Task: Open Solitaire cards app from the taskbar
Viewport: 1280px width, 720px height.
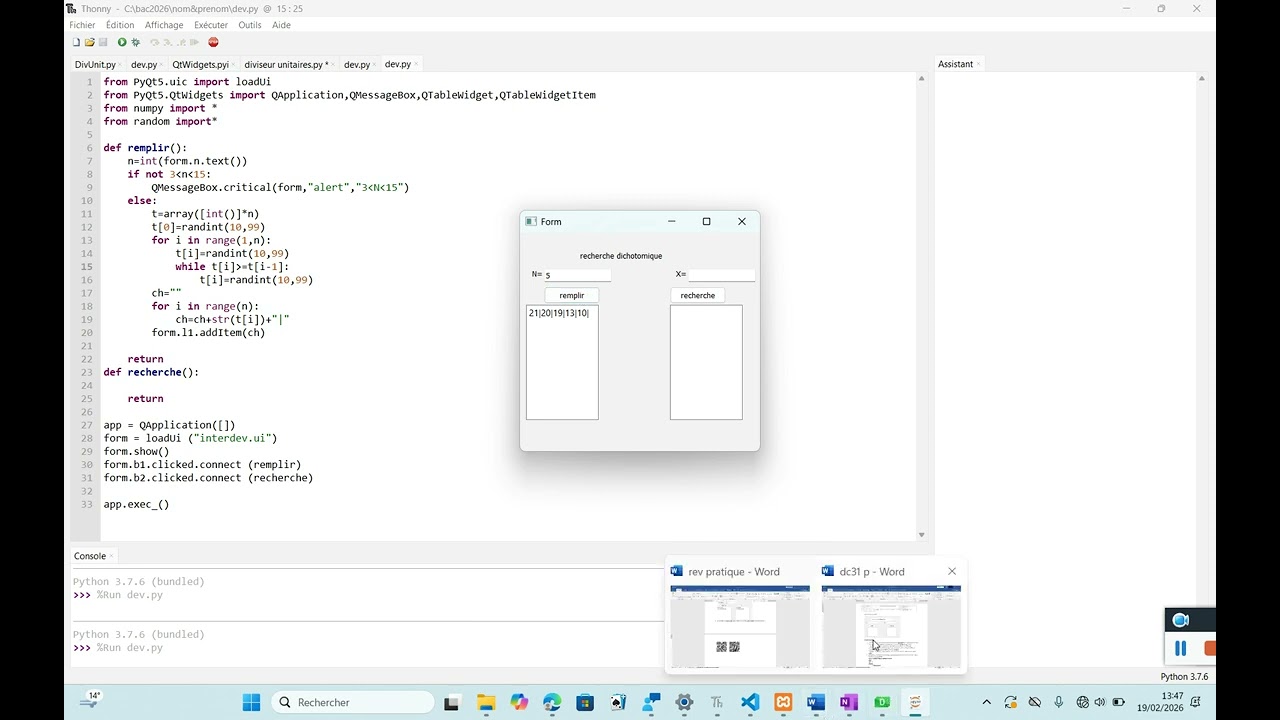Action: [618, 702]
